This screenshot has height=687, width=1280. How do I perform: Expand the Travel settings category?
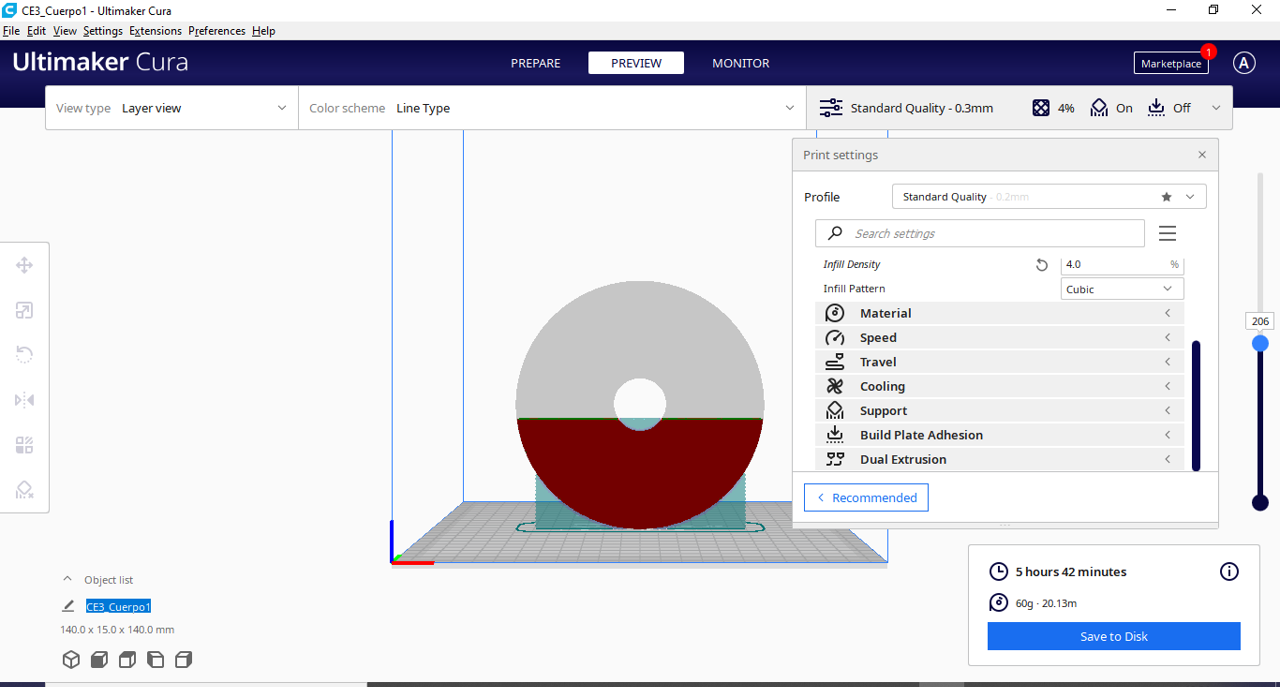999,362
